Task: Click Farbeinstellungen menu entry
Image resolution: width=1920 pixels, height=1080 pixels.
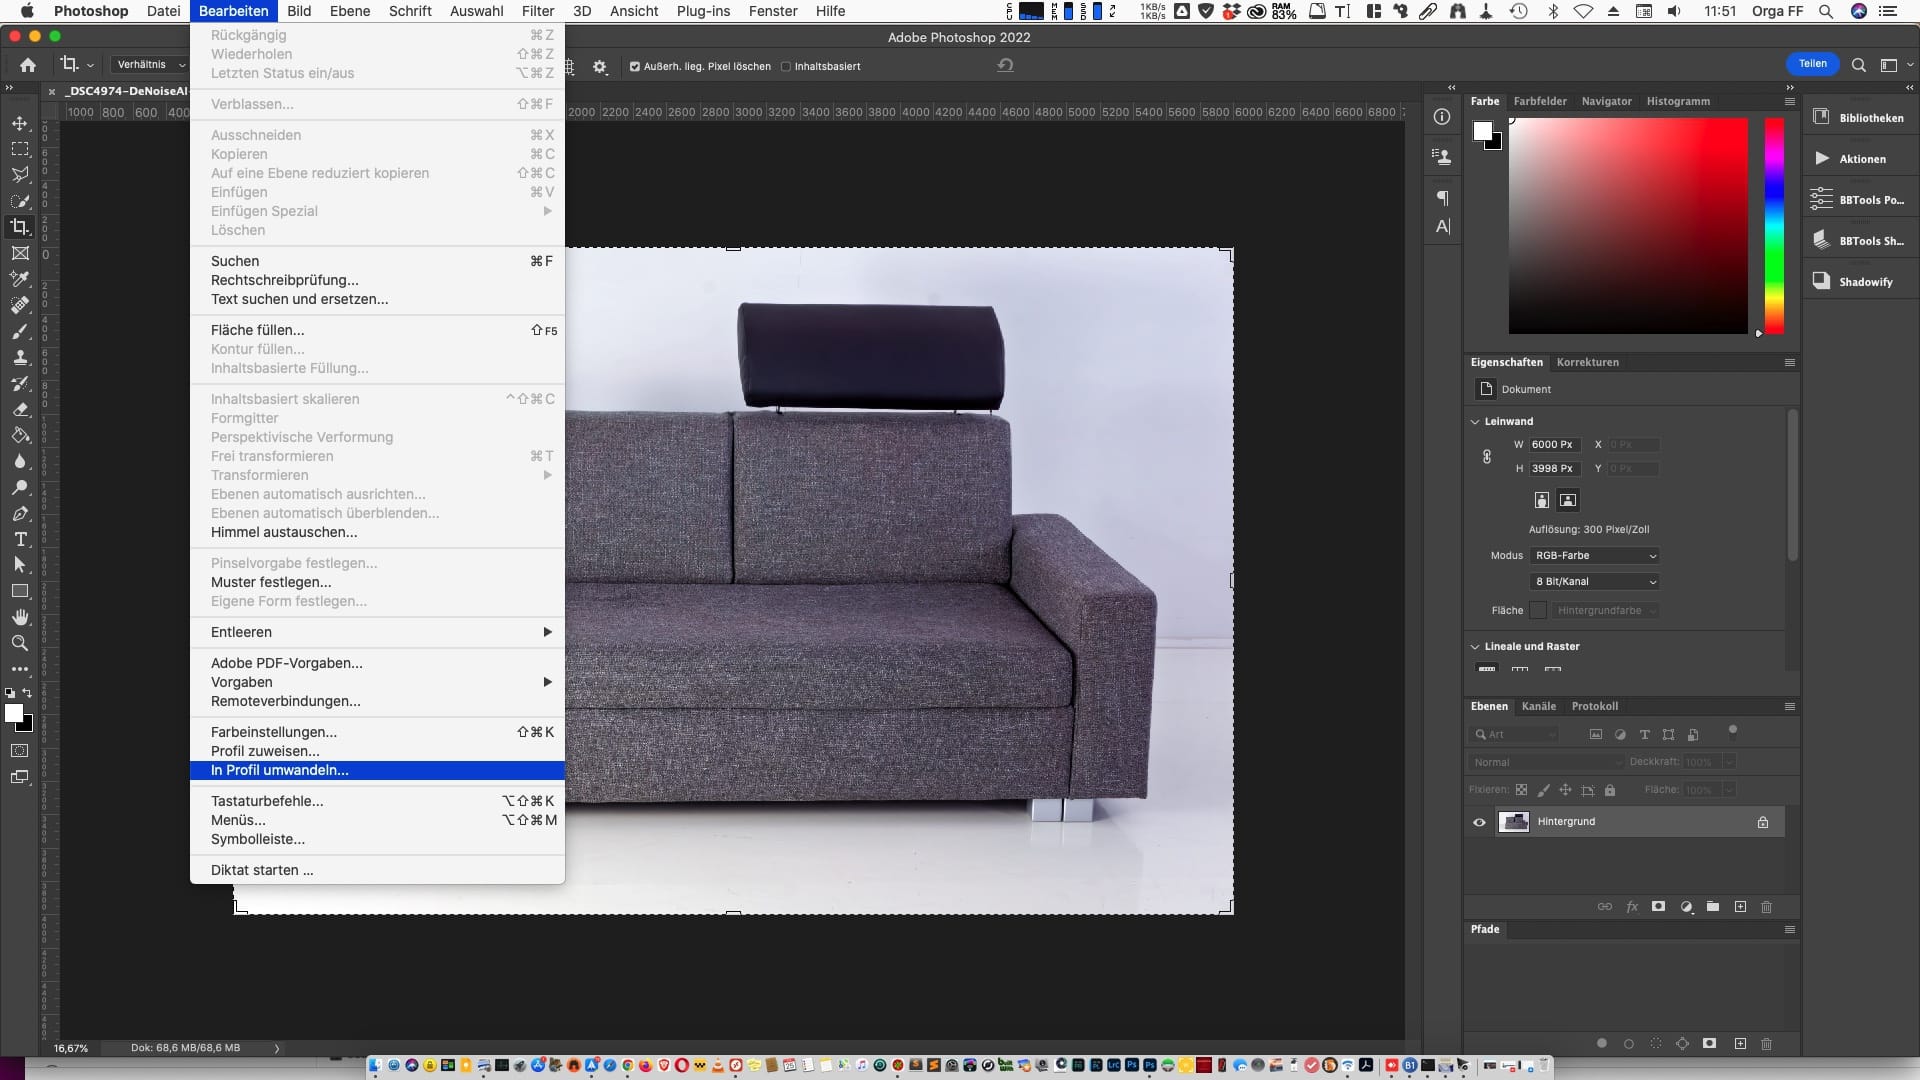Action: point(274,732)
